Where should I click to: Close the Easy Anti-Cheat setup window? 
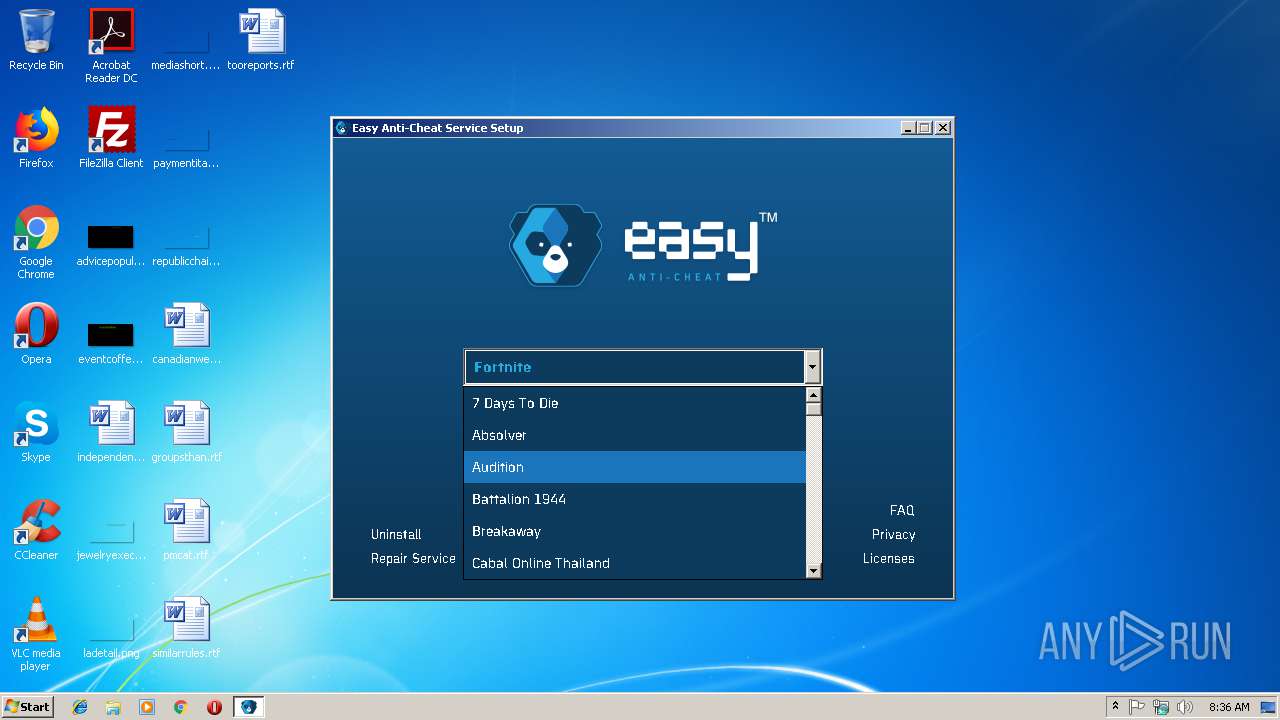pyautogui.click(x=942, y=128)
